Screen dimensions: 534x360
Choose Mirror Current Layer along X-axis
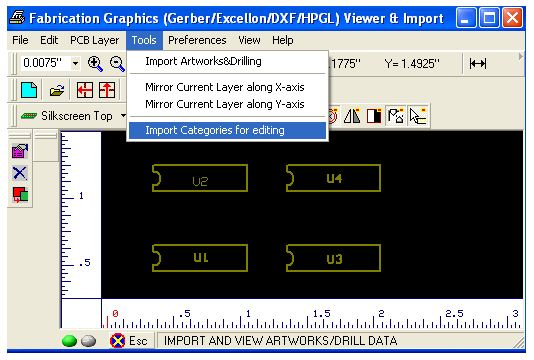point(225,87)
